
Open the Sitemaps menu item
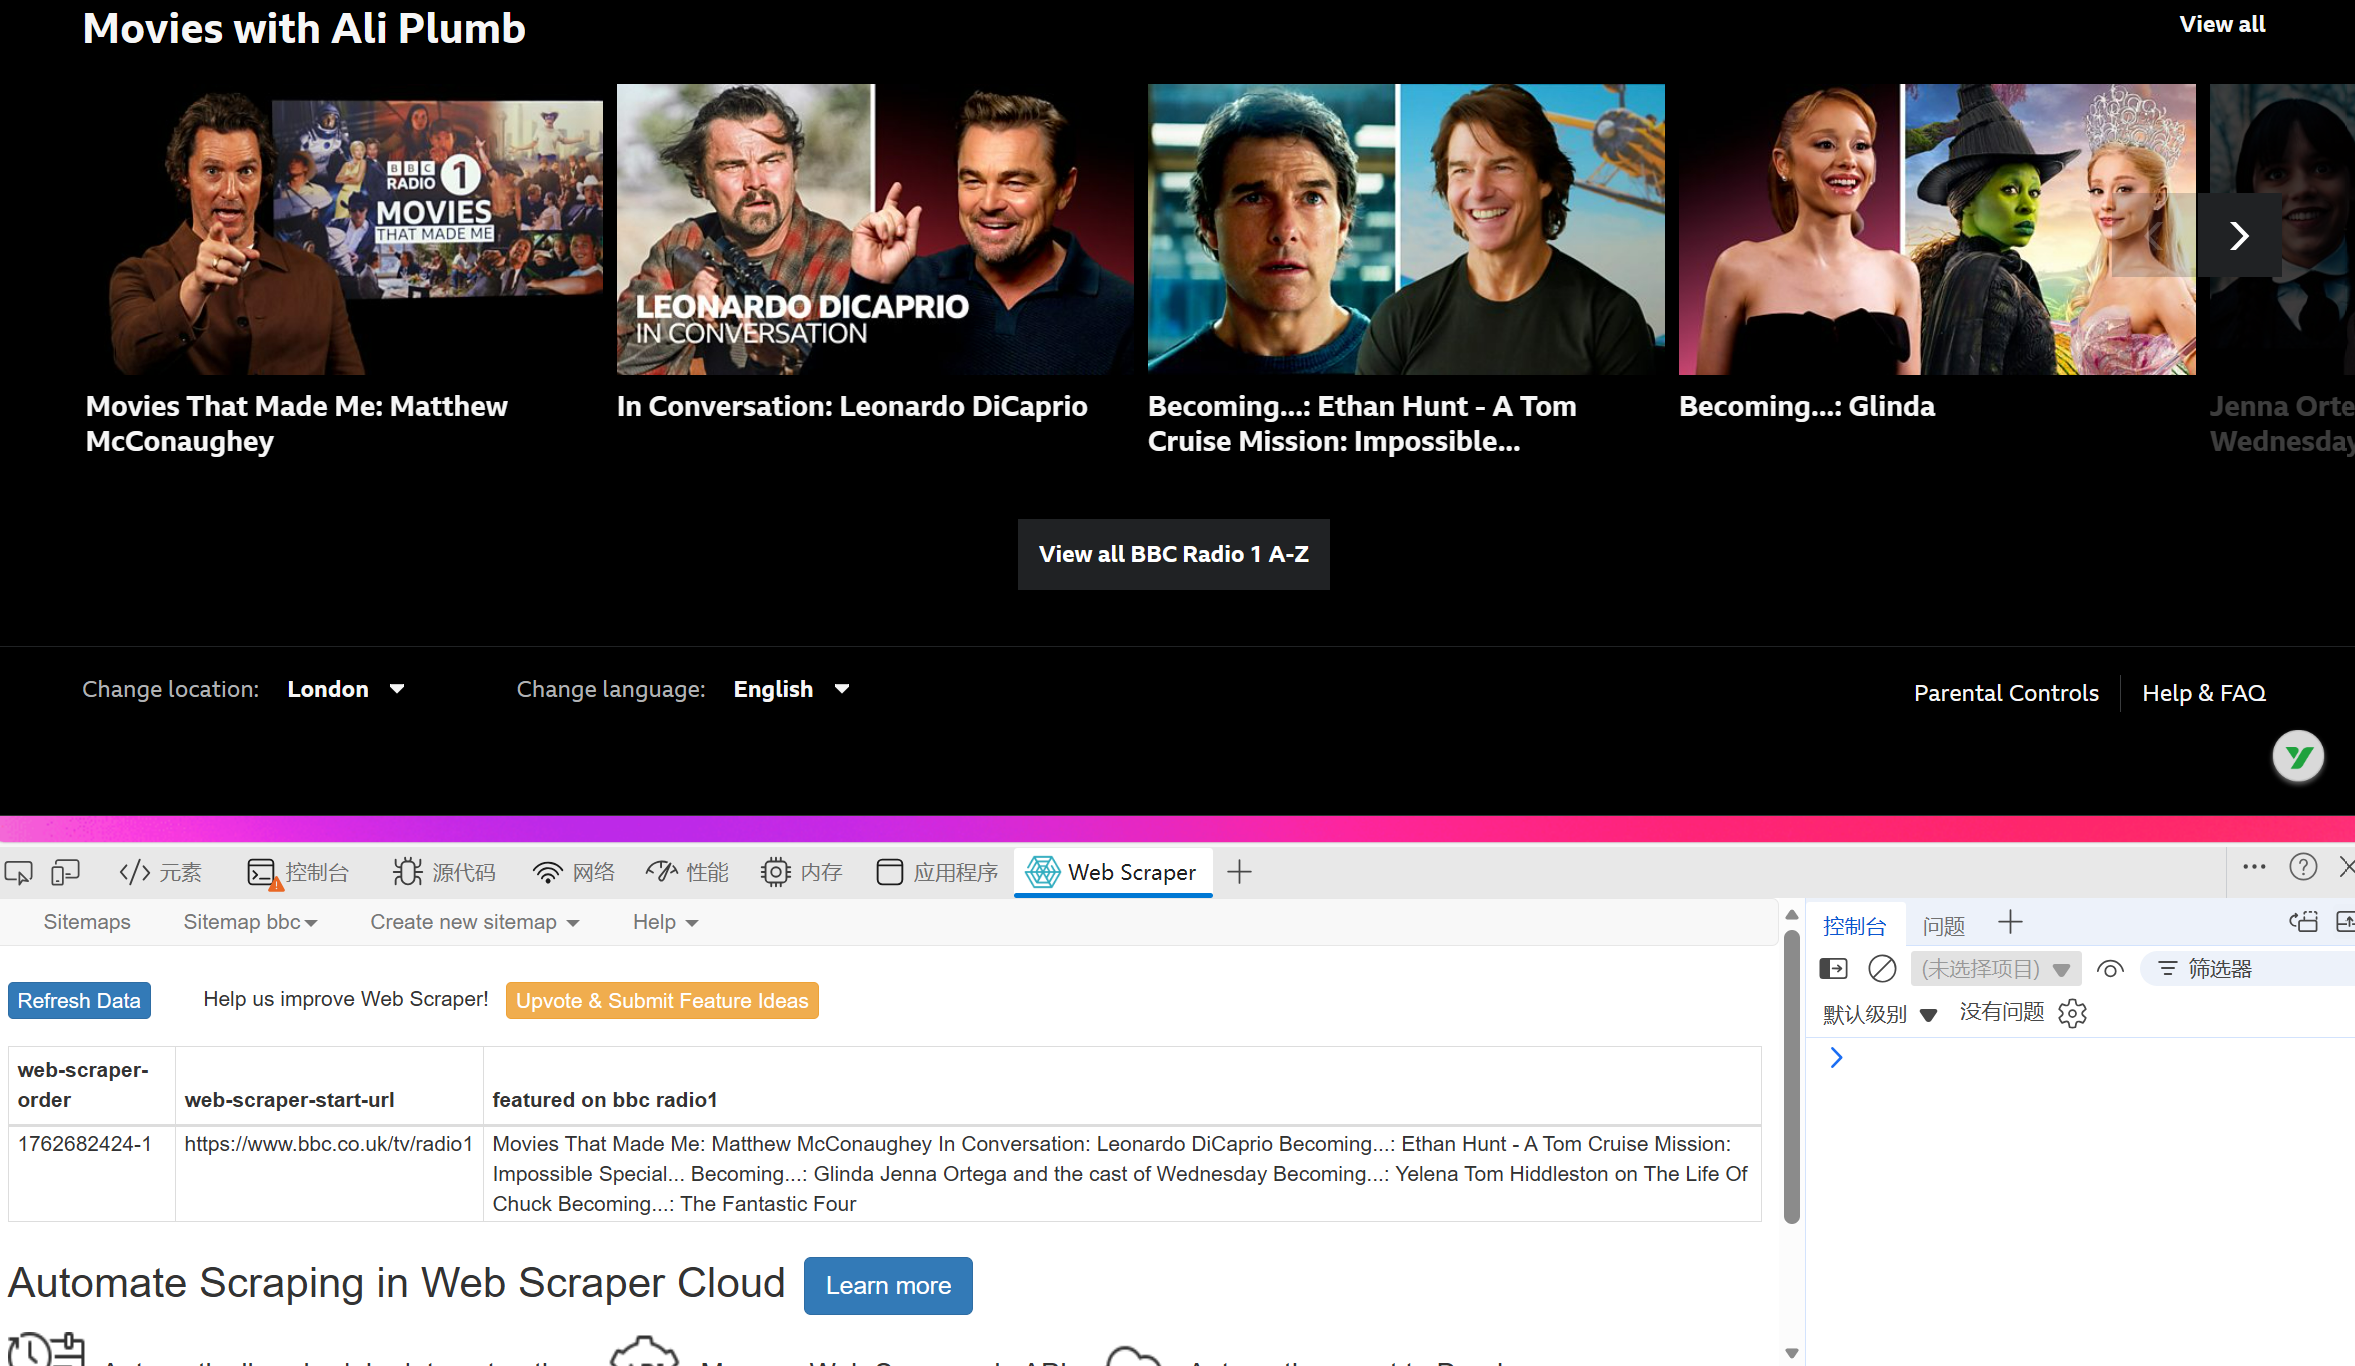click(x=87, y=922)
